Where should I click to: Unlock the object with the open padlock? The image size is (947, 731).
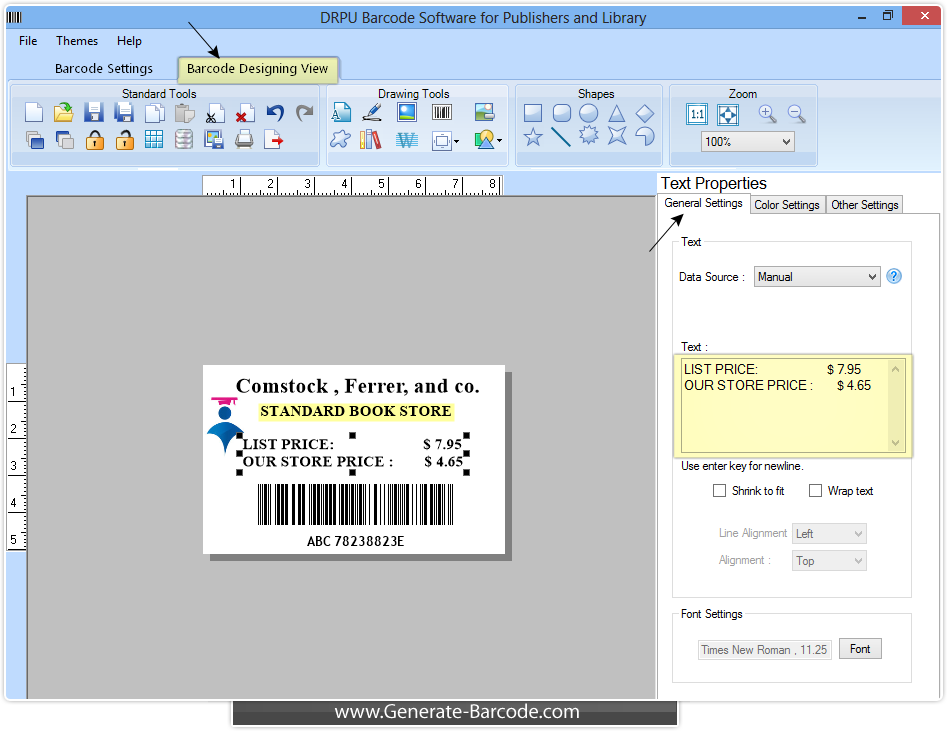[124, 140]
